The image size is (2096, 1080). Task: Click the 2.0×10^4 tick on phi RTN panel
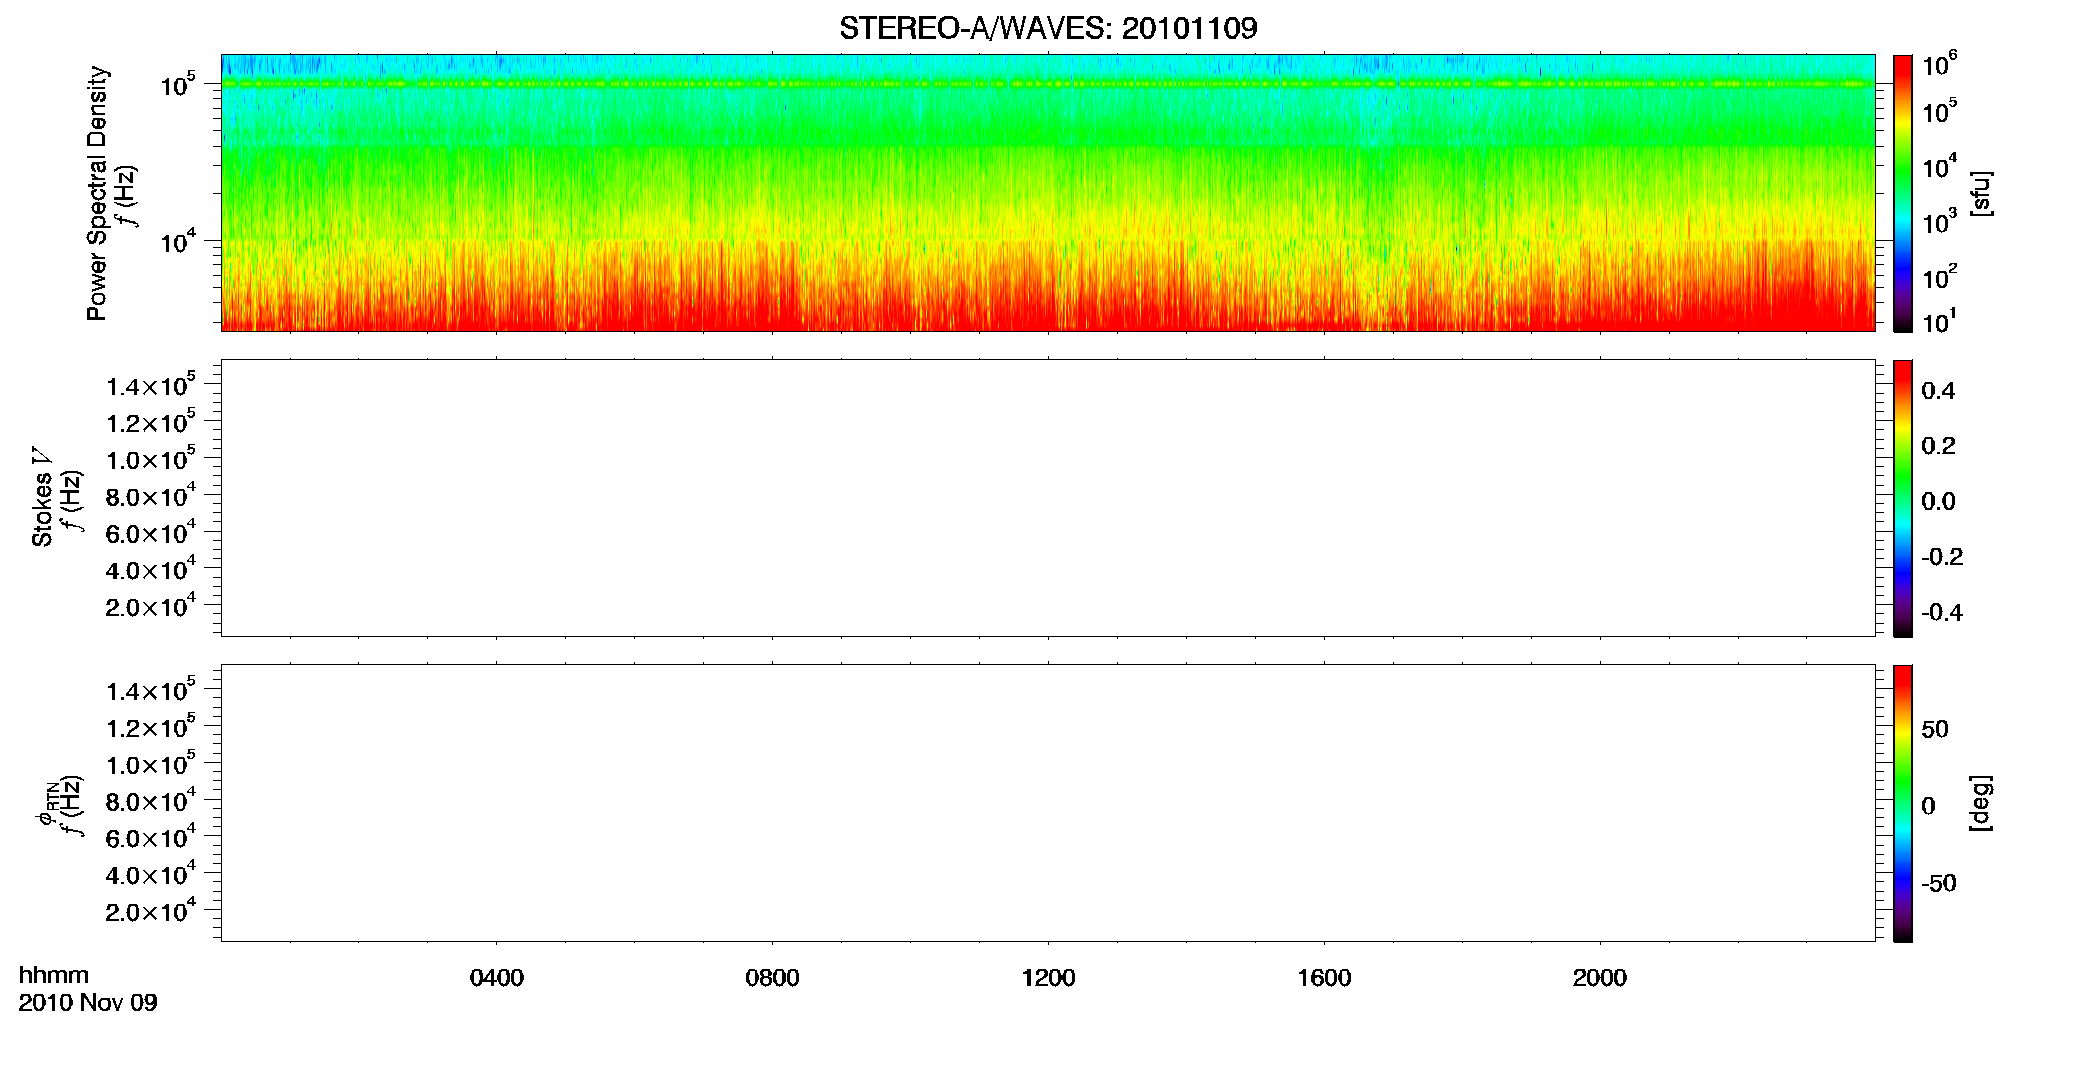click(151, 910)
